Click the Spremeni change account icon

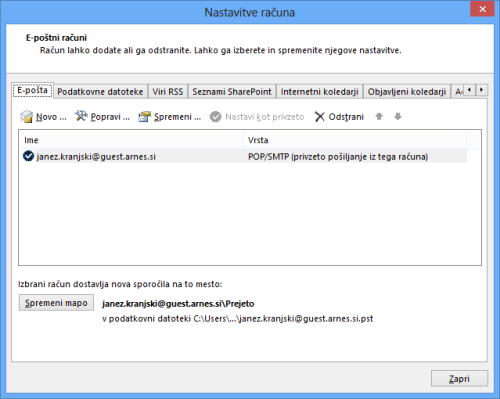click(145, 116)
